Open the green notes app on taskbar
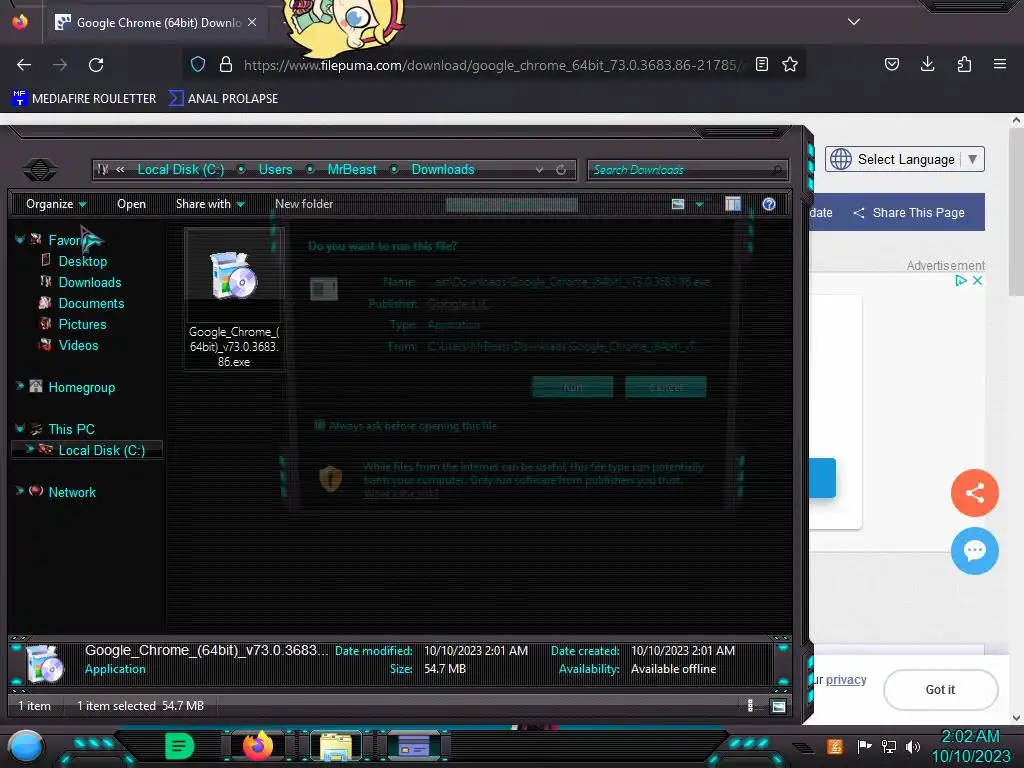 pyautogui.click(x=179, y=746)
